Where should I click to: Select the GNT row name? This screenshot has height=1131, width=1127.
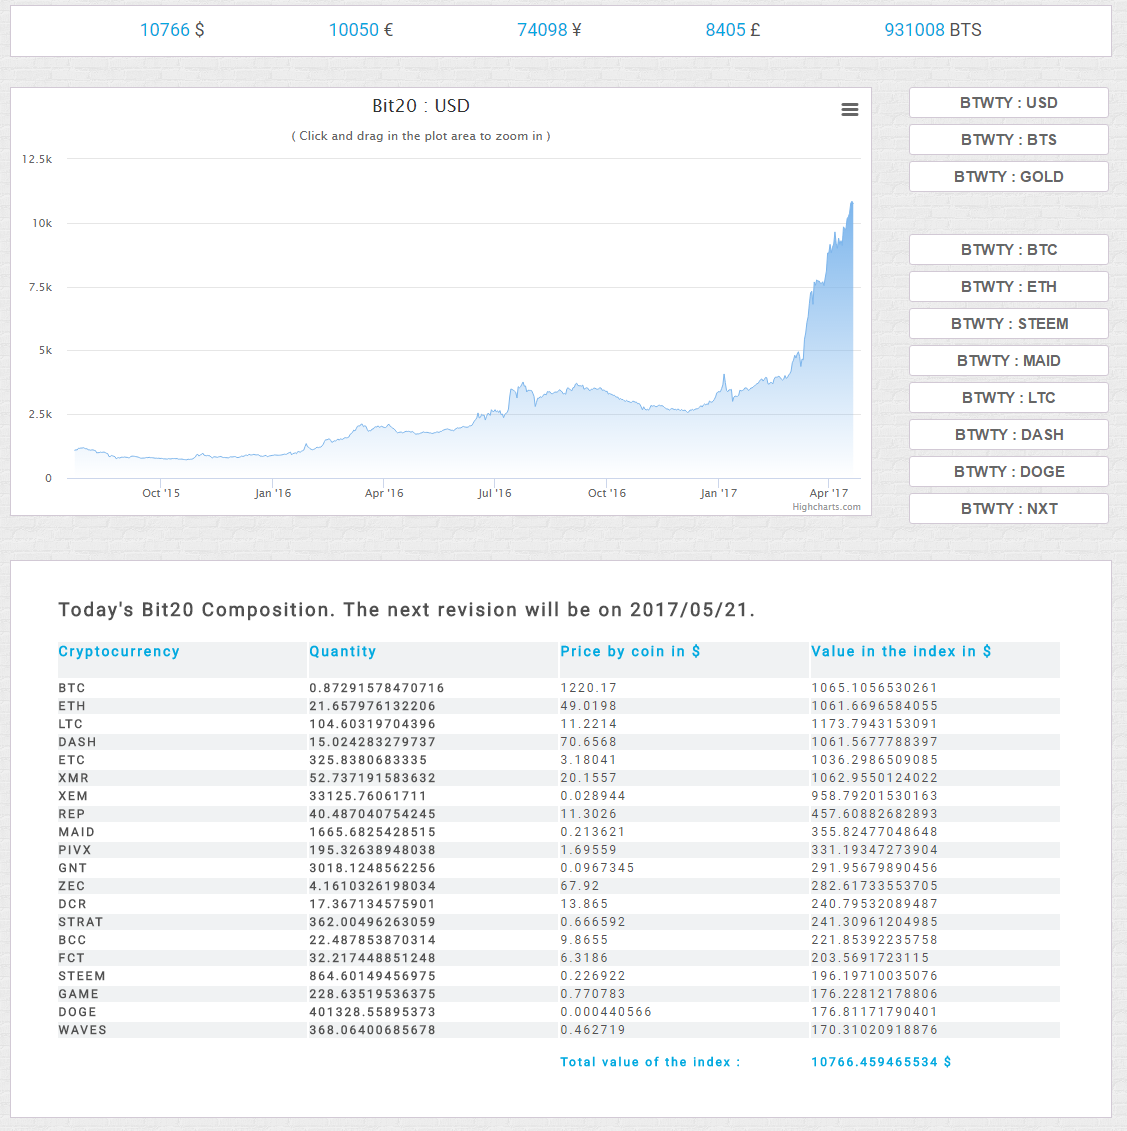(72, 868)
